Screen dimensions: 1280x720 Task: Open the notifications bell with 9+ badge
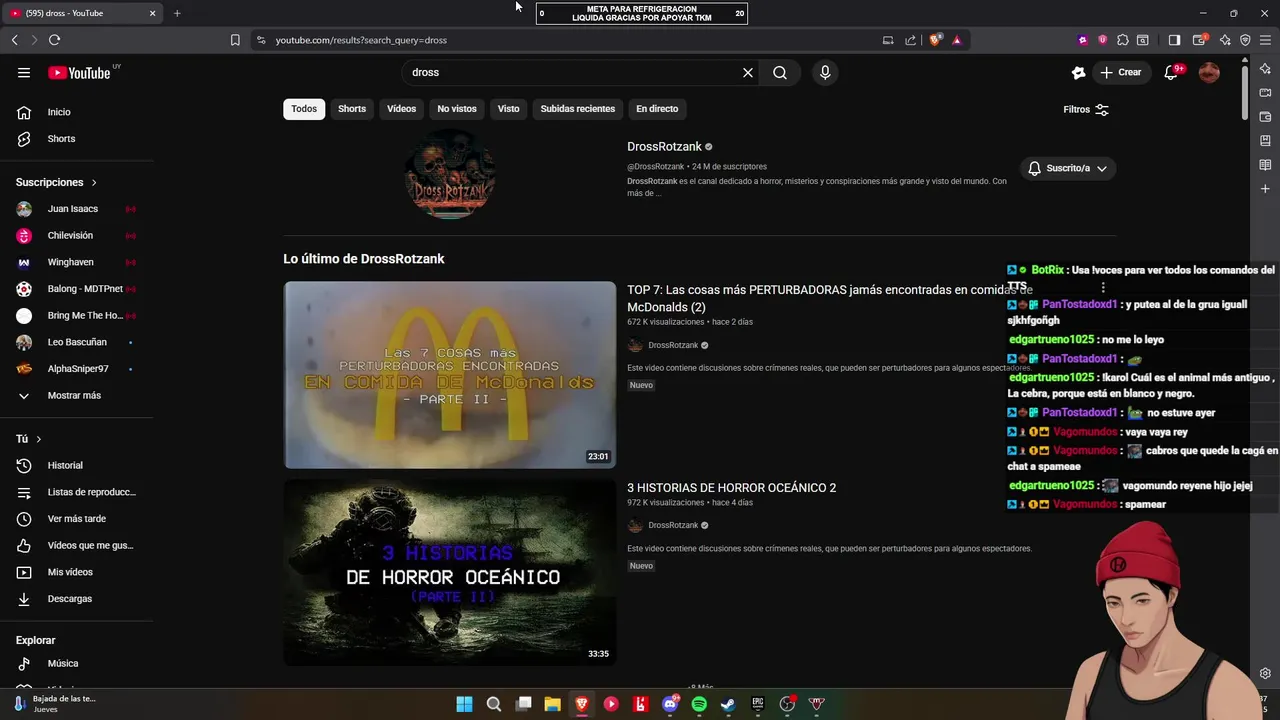[1172, 72]
